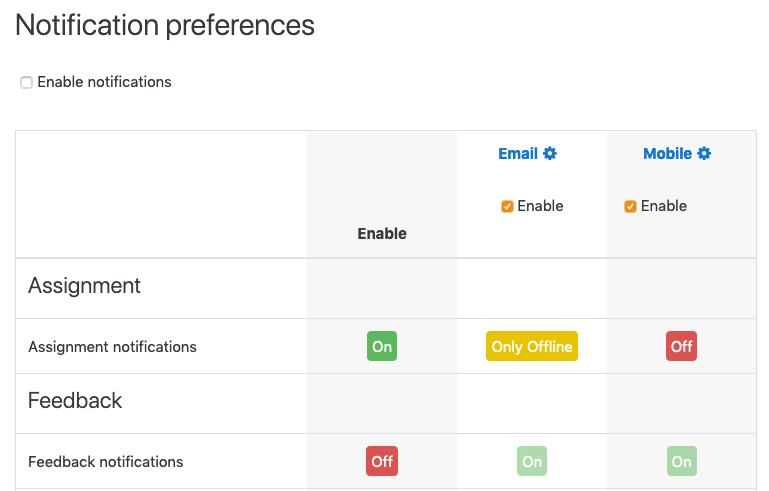The width and height of the screenshot is (769, 491).
Task: Tick the Enable notifications checkbox
Action: [x=26, y=82]
